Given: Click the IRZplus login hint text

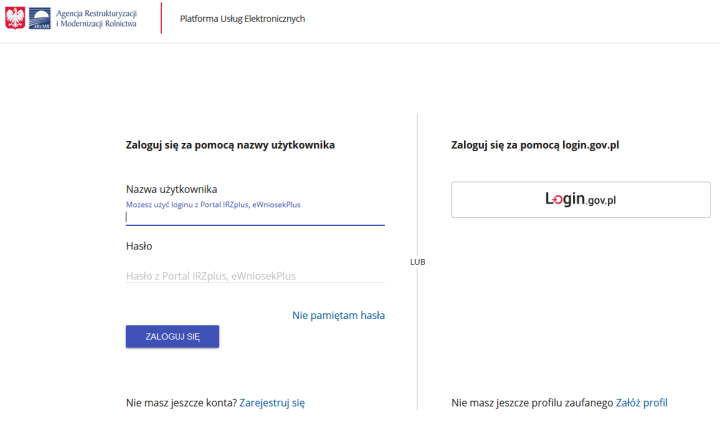Looking at the screenshot, I should click(212, 204).
